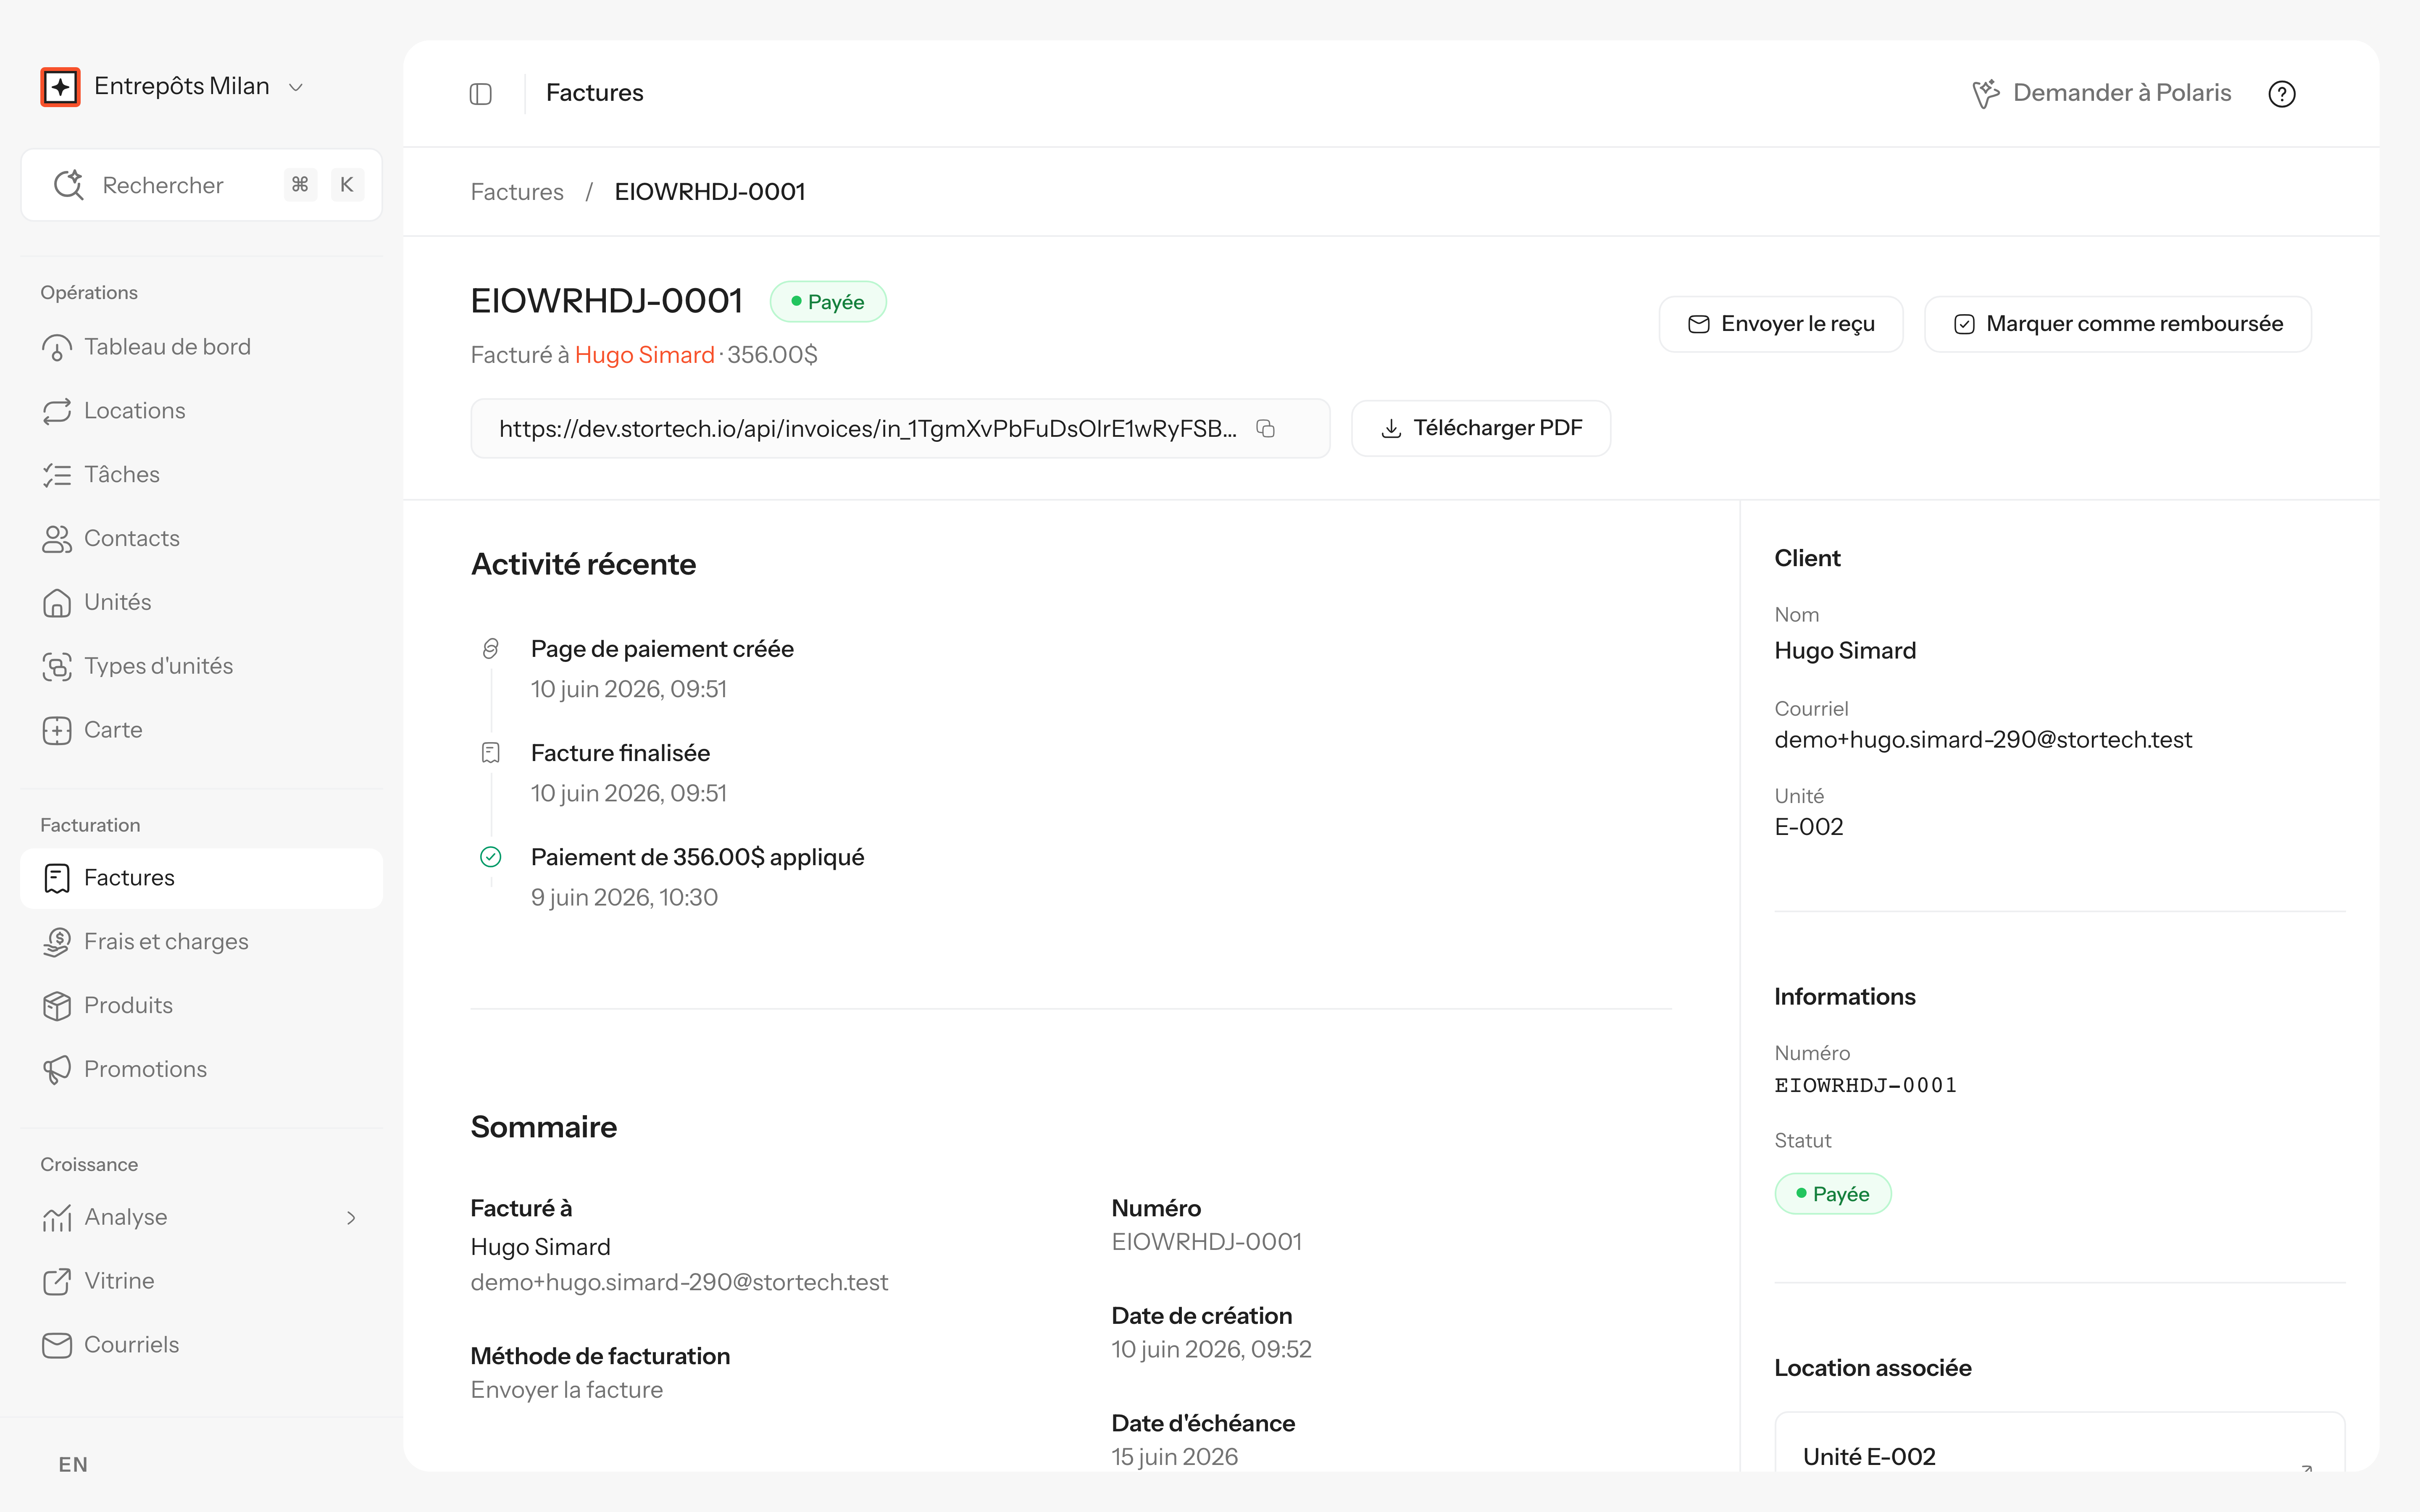Click the Facture finalisée receipt icon
The width and height of the screenshot is (2420, 1512).
[491, 753]
